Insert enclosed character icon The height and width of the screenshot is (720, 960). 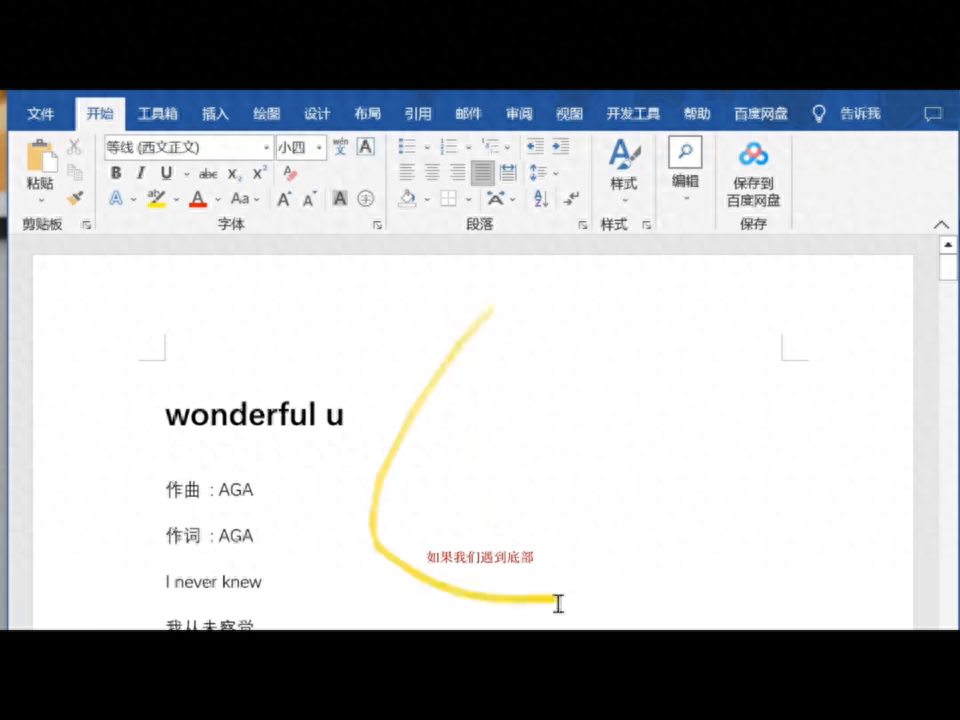(x=366, y=198)
